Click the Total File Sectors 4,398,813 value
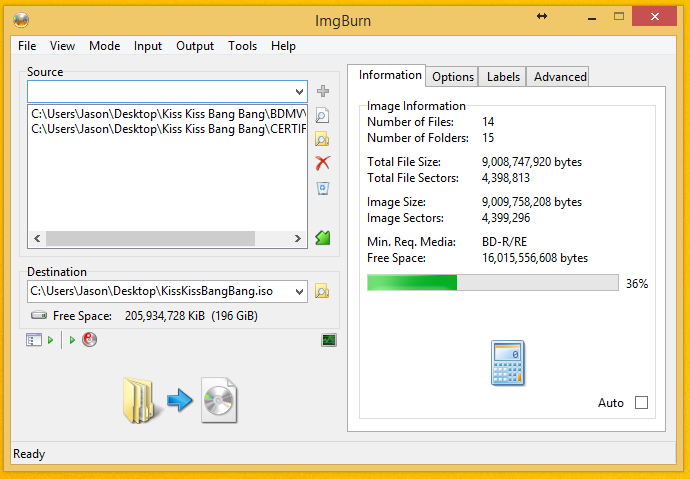 [x=506, y=178]
